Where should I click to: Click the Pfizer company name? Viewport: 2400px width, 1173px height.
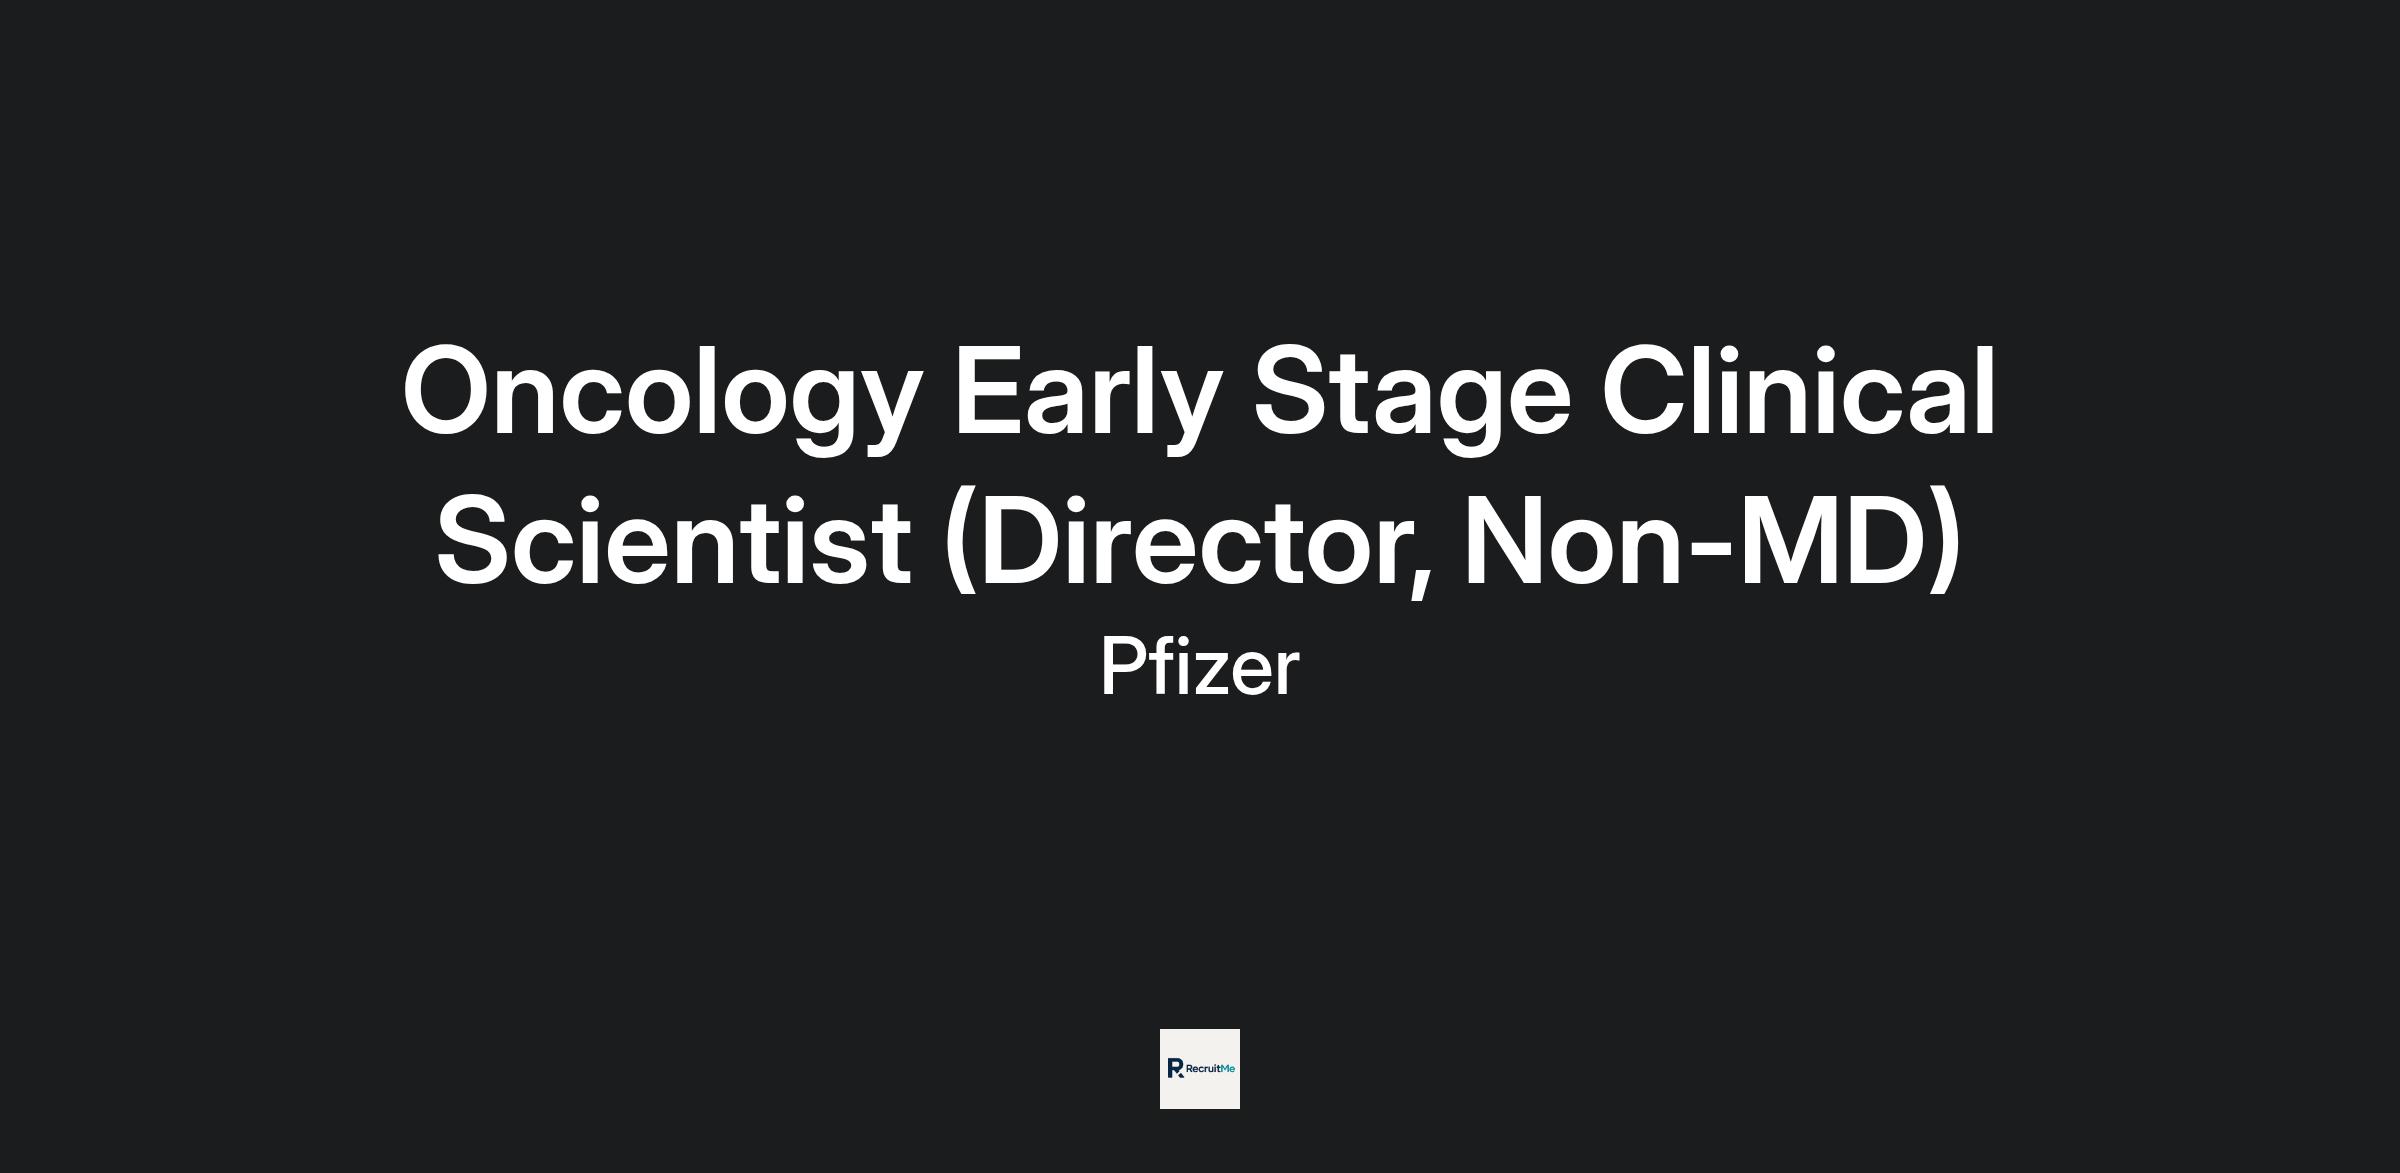1199,667
